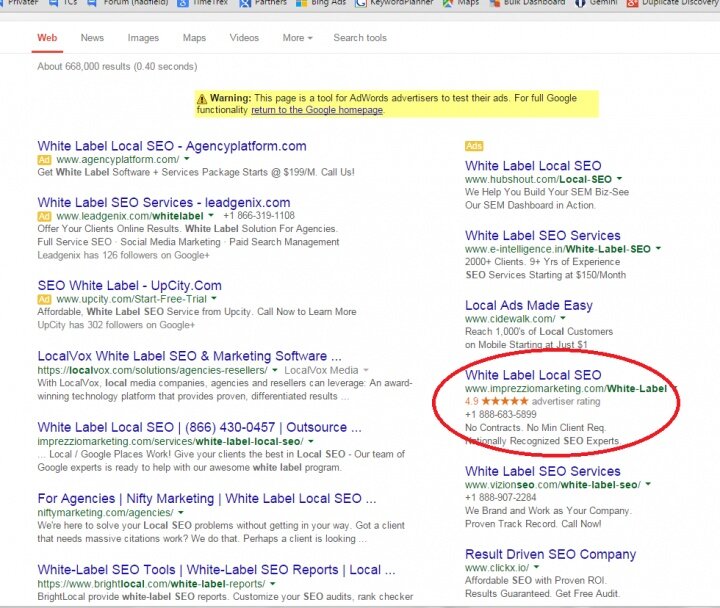Open For Agencies | Nifty Marketing result
This screenshot has width=720, height=608.
(x=207, y=498)
